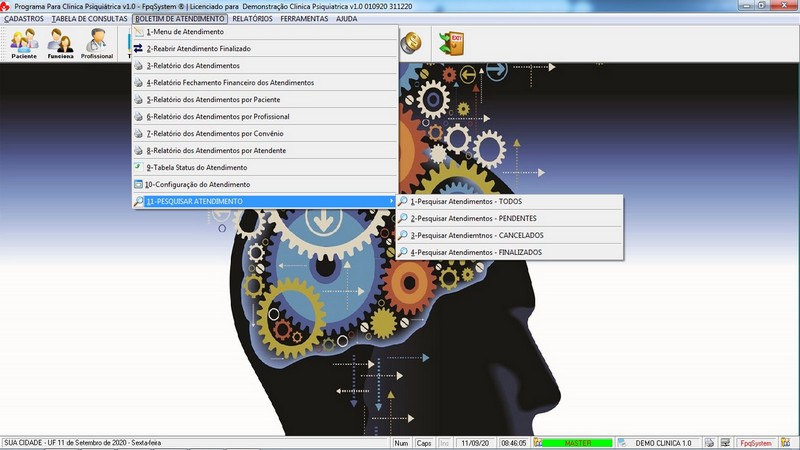Click the computer monitor icon in status bar
800x450 pixels.
(x=725, y=443)
